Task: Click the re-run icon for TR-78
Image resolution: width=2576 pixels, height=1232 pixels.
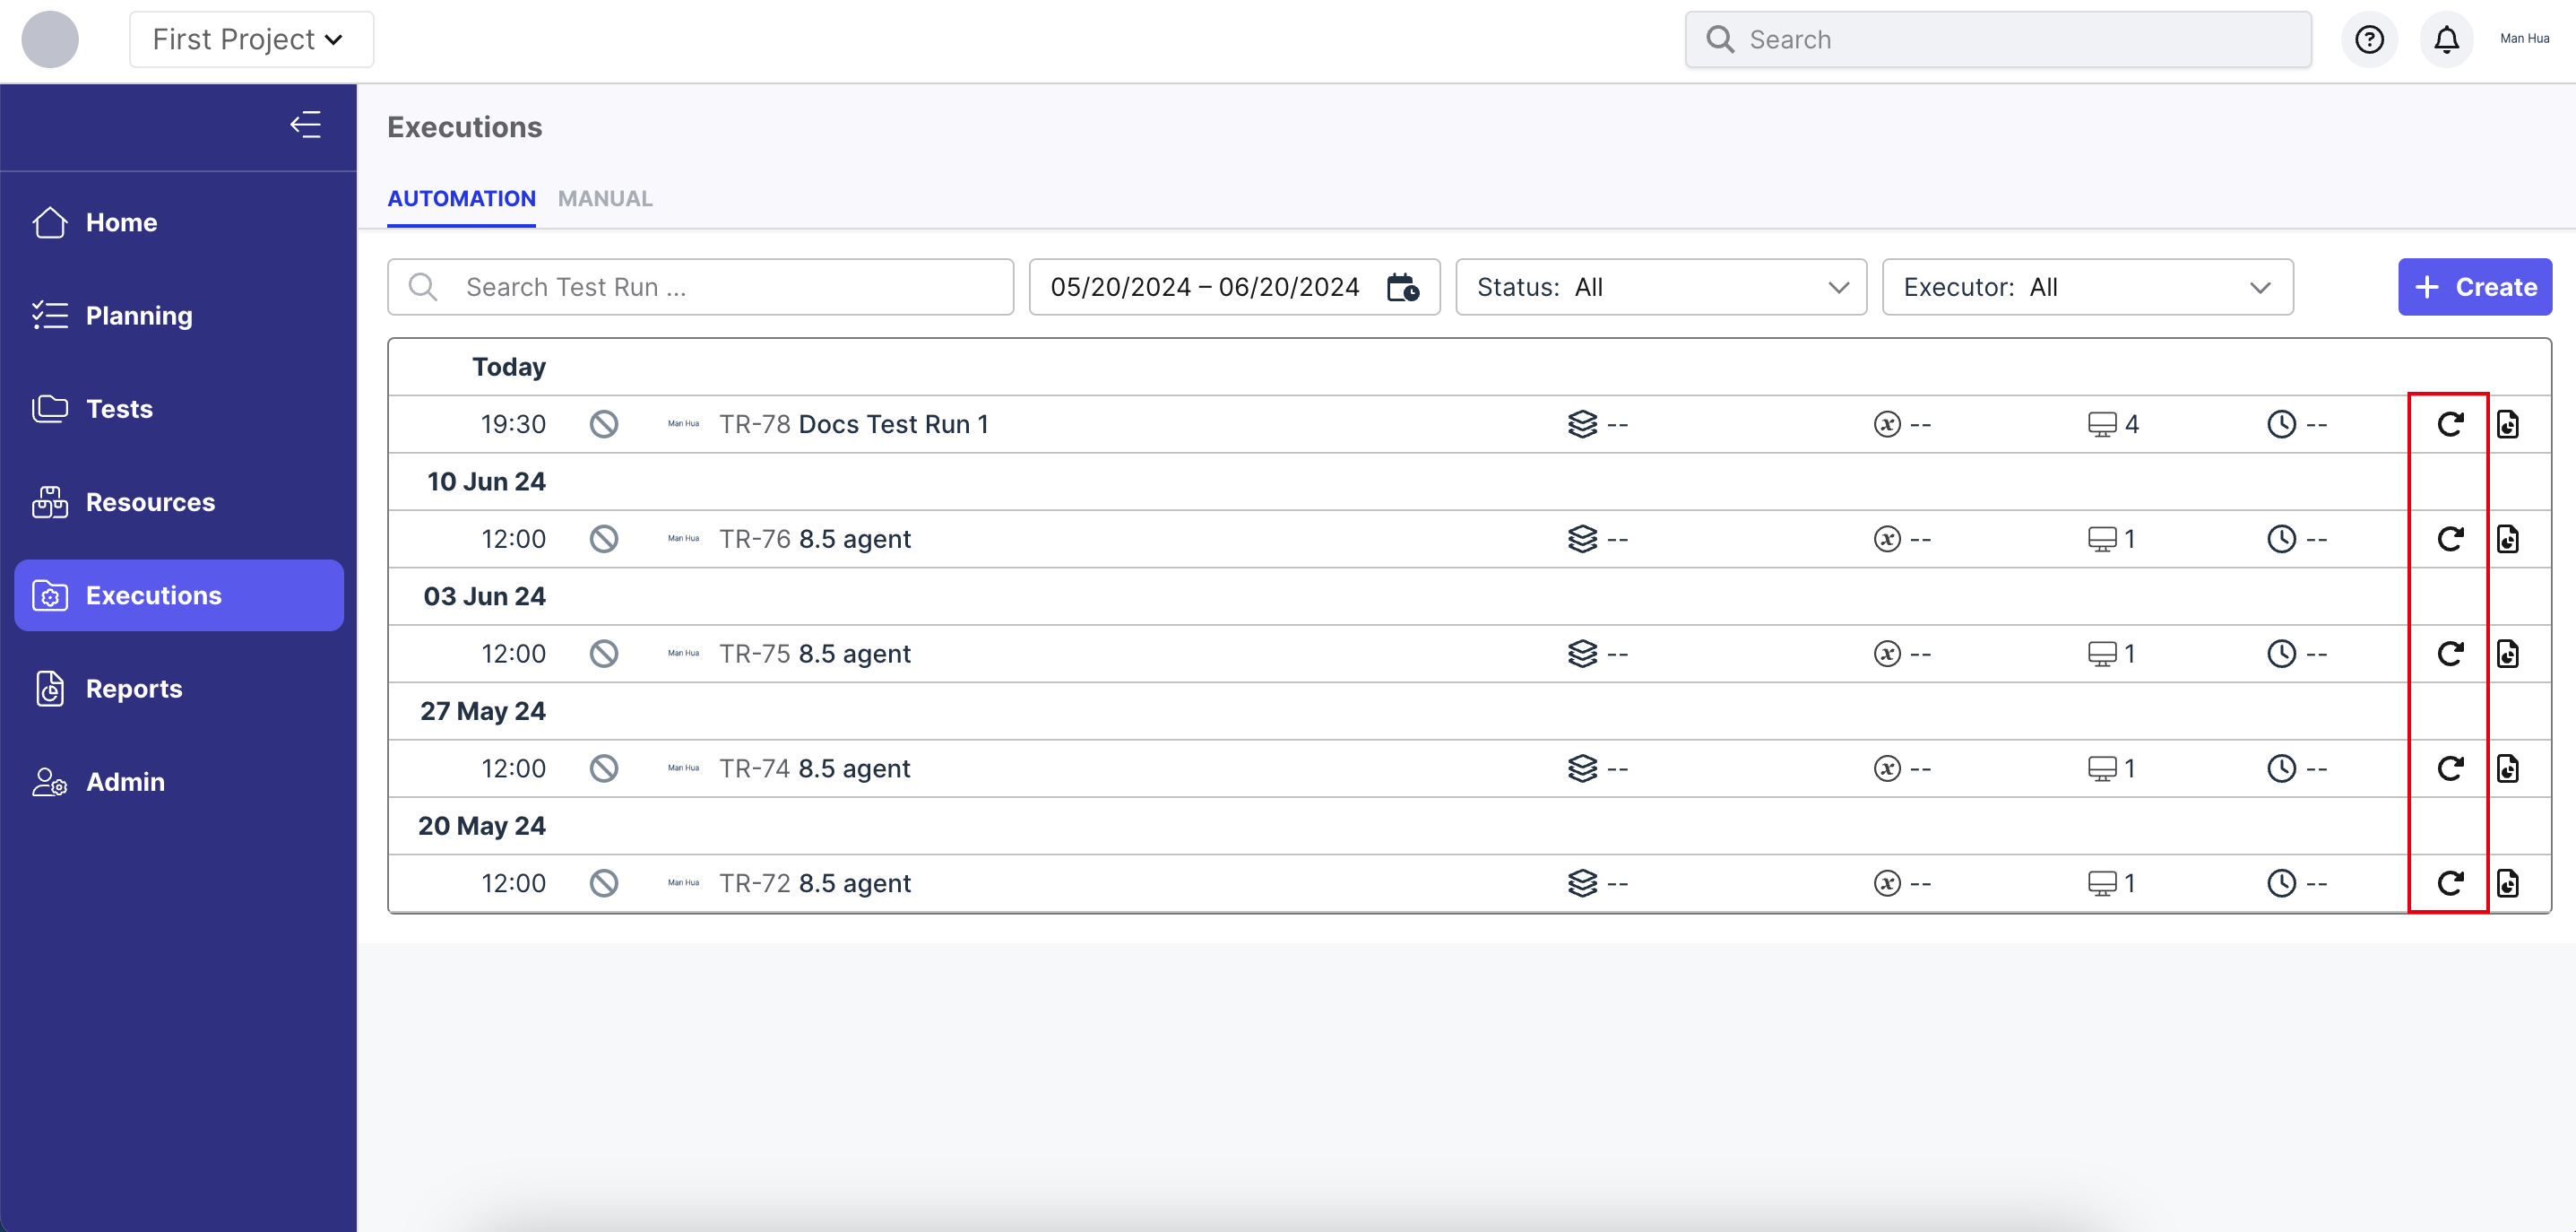Action: pyautogui.click(x=2451, y=424)
